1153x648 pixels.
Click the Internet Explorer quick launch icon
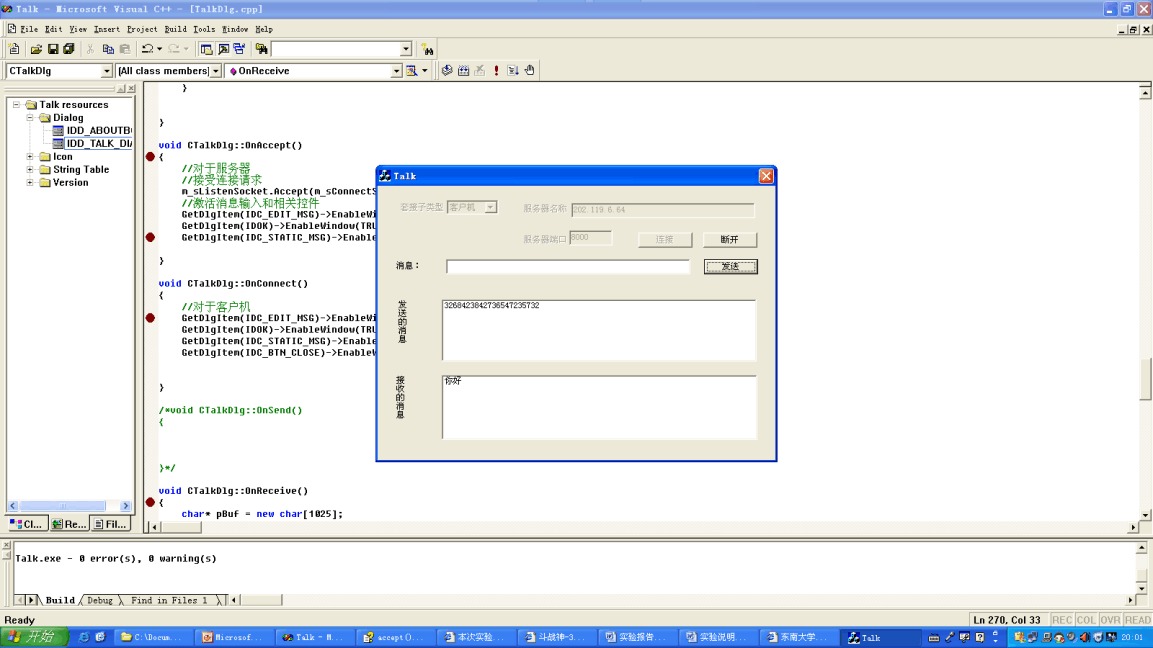[x=84, y=637]
